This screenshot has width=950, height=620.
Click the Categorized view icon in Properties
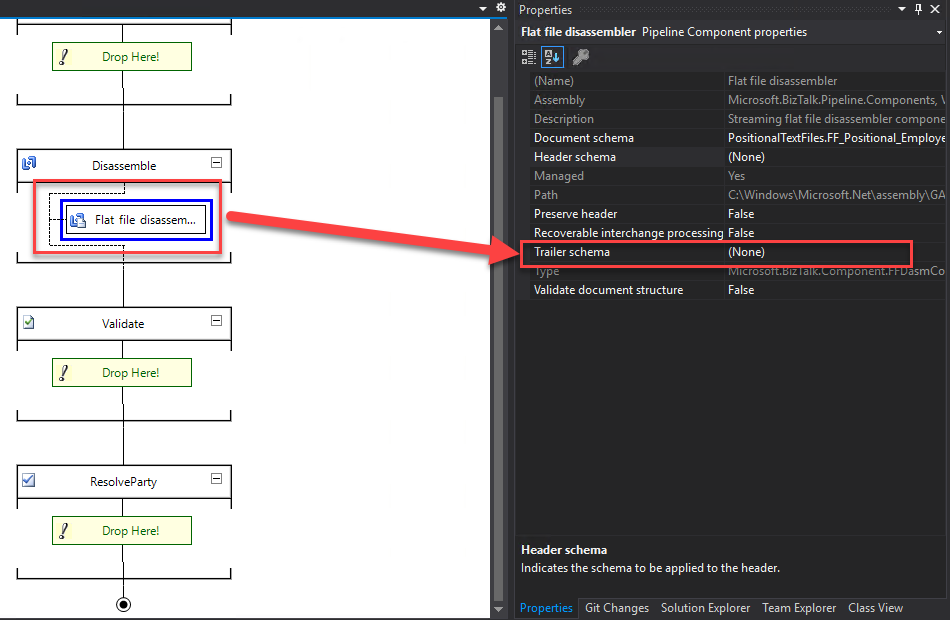529,57
